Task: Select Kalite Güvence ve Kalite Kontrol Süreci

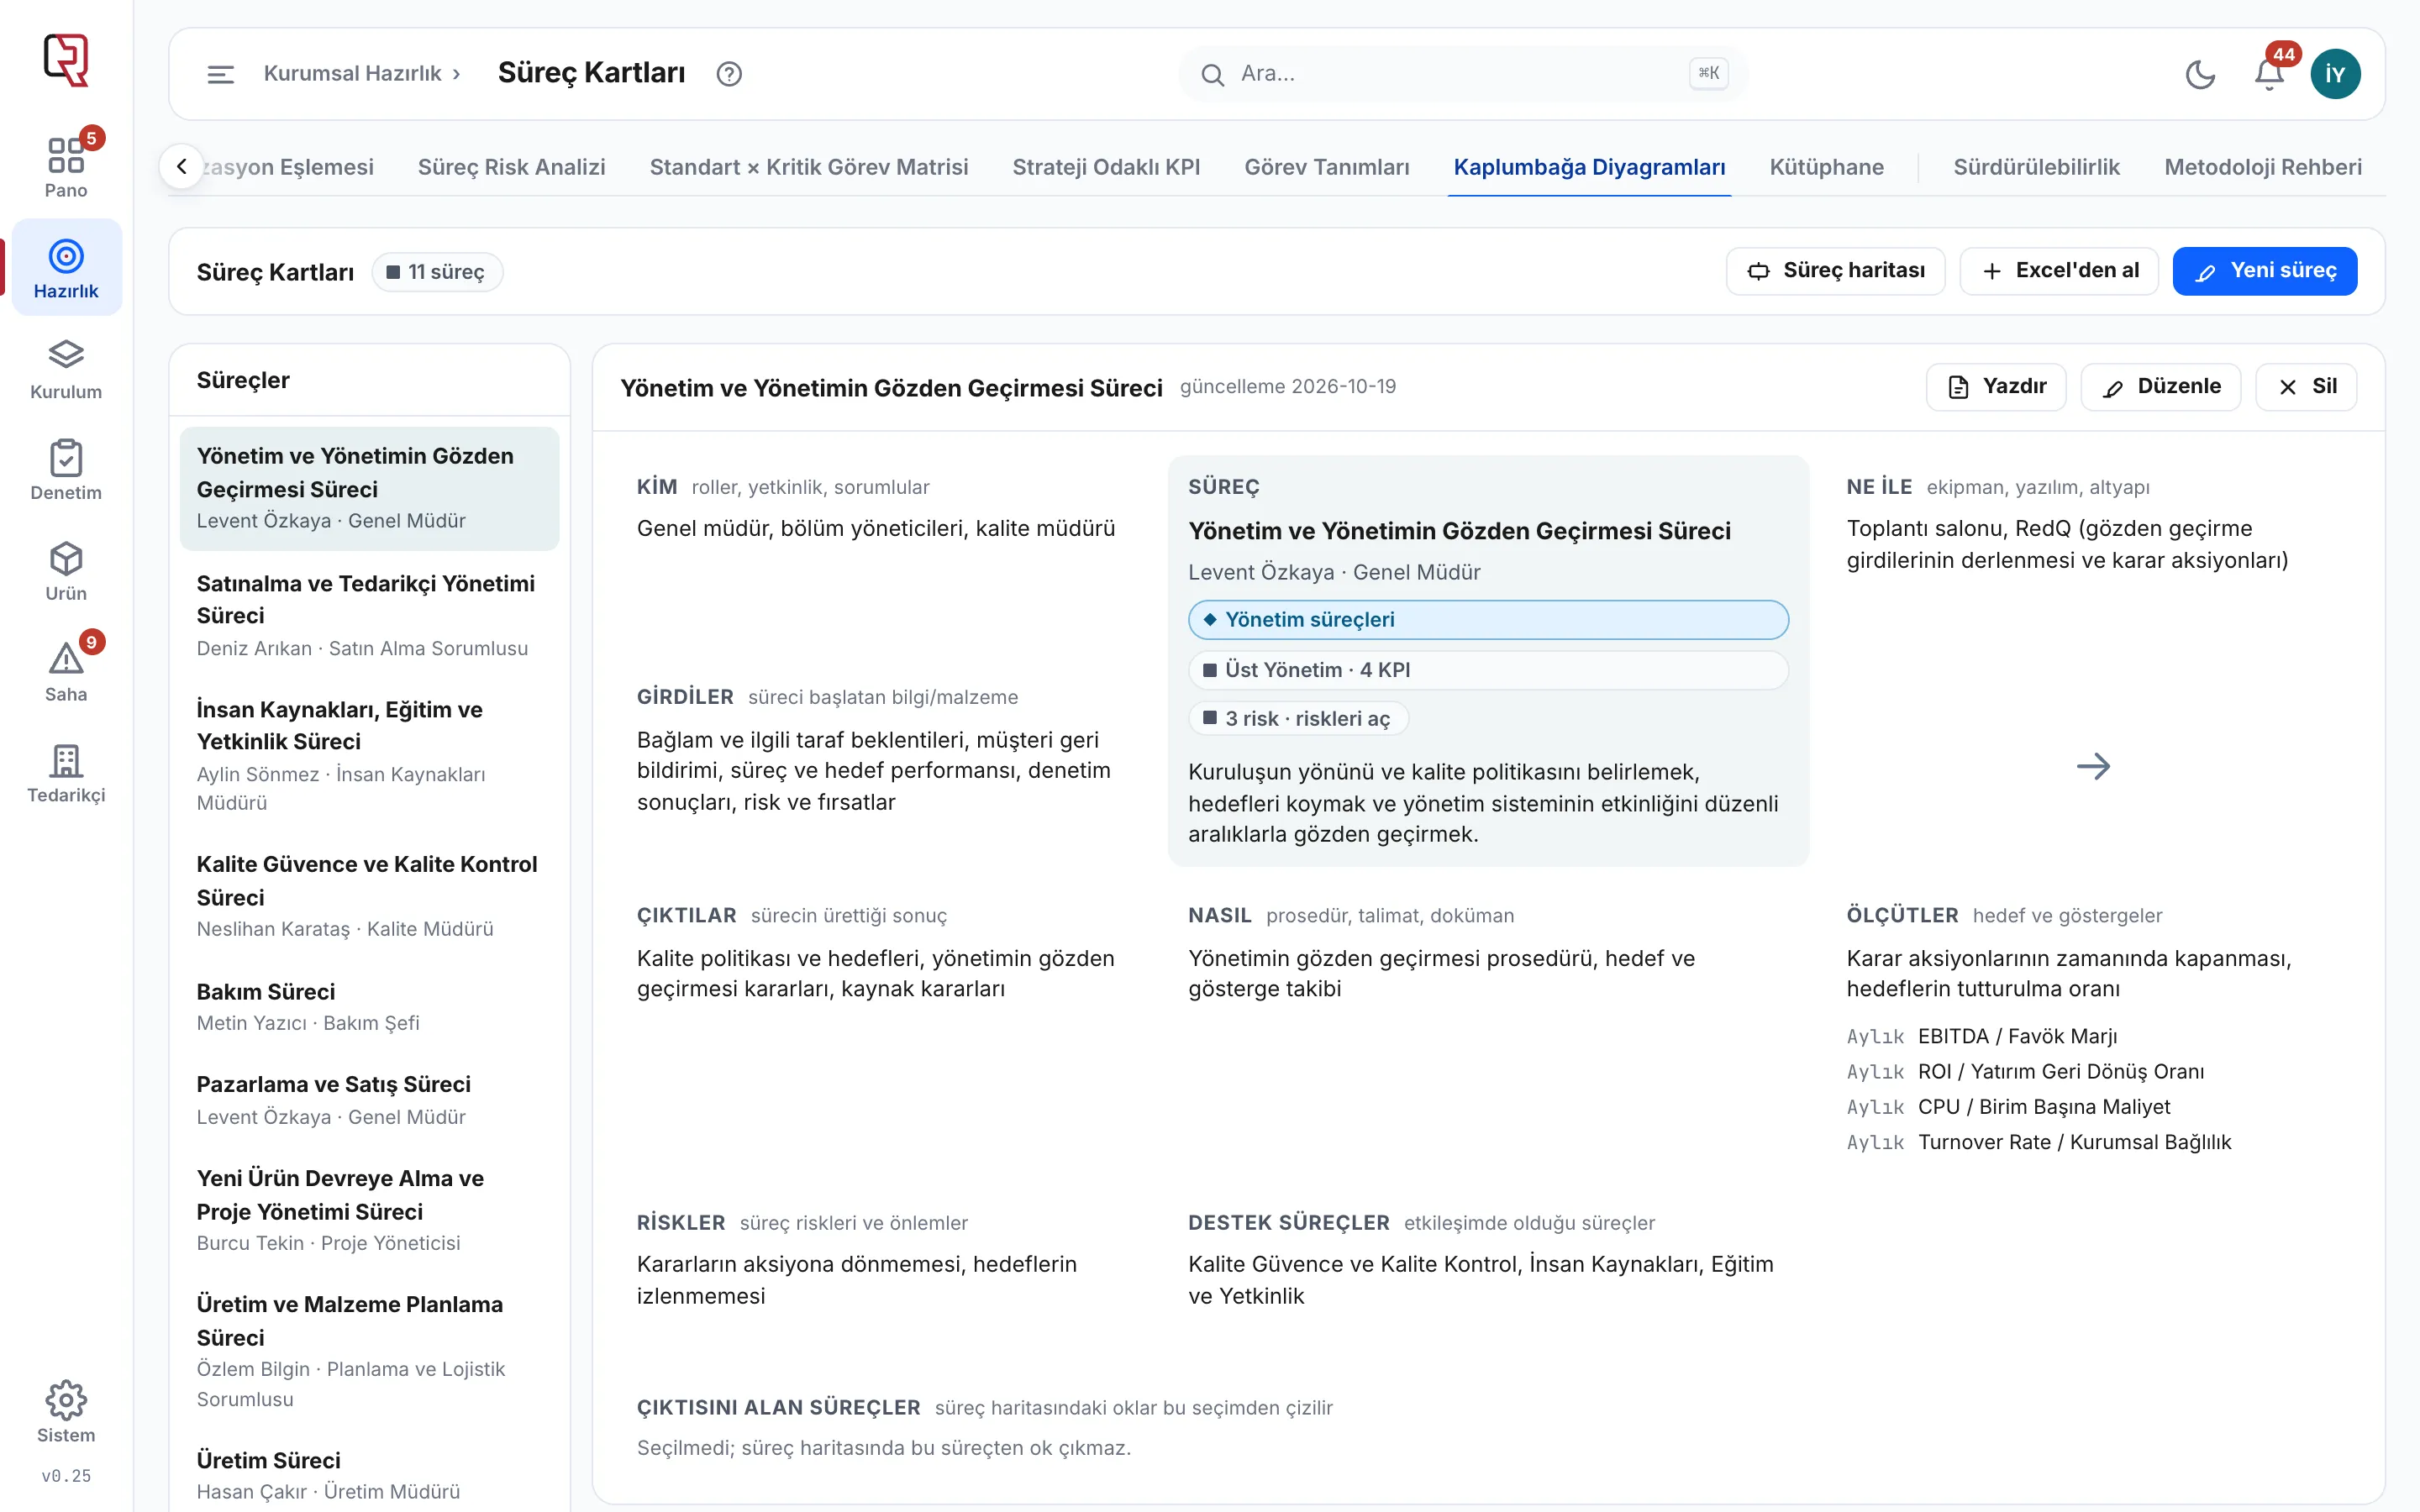Action: click(x=369, y=896)
